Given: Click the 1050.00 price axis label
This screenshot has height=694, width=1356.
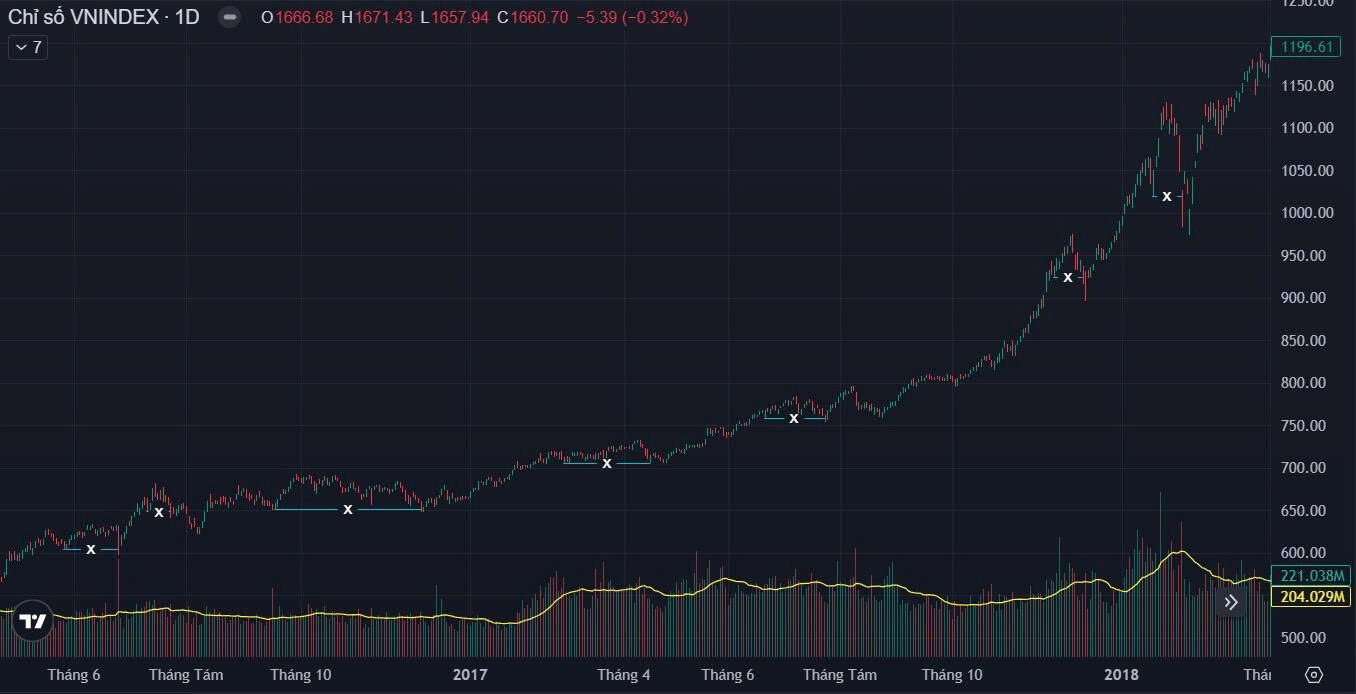Looking at the screenshot, I should coord(1307,171).
